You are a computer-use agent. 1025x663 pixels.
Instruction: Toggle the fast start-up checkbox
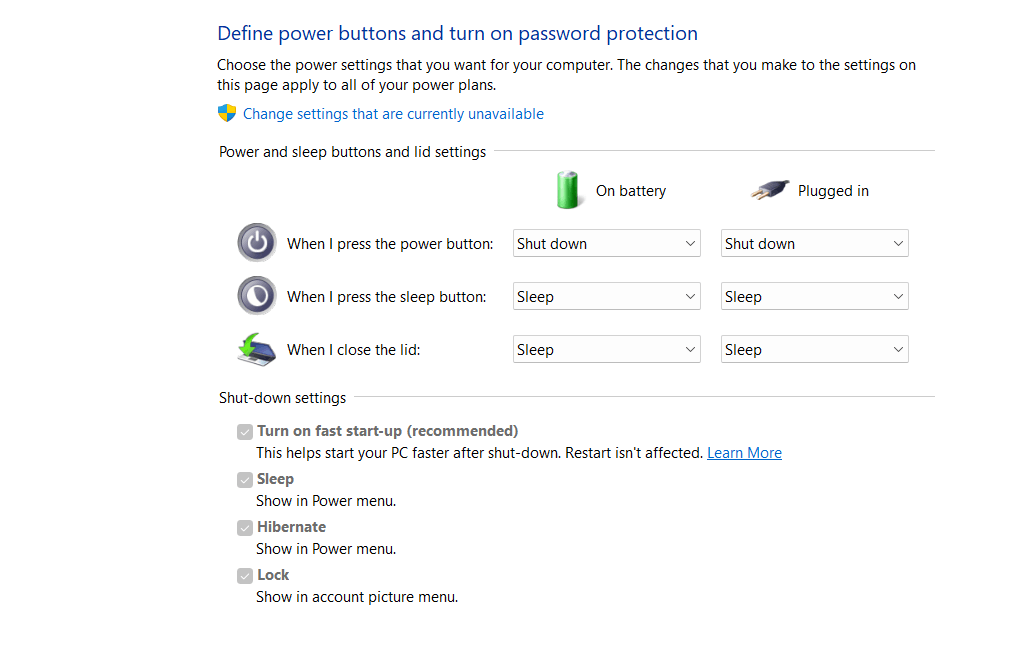244,432
